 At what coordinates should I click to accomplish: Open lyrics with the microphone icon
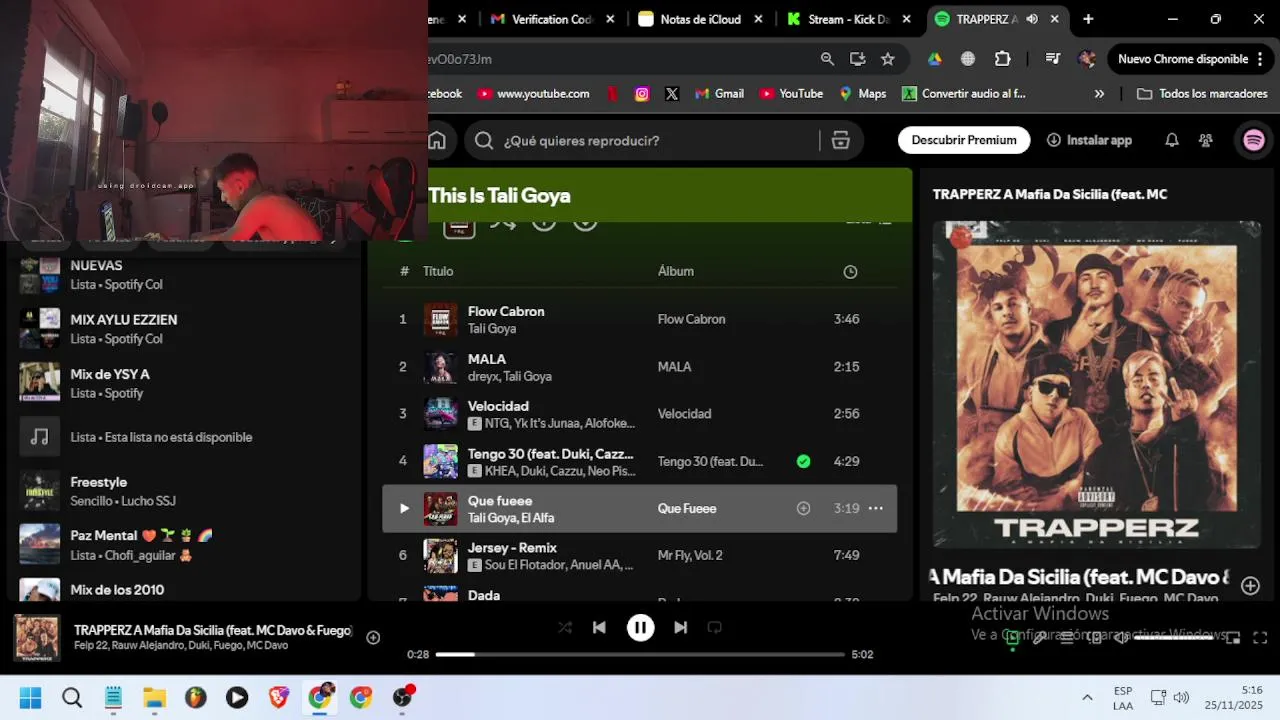click(x=1039, y=637)
